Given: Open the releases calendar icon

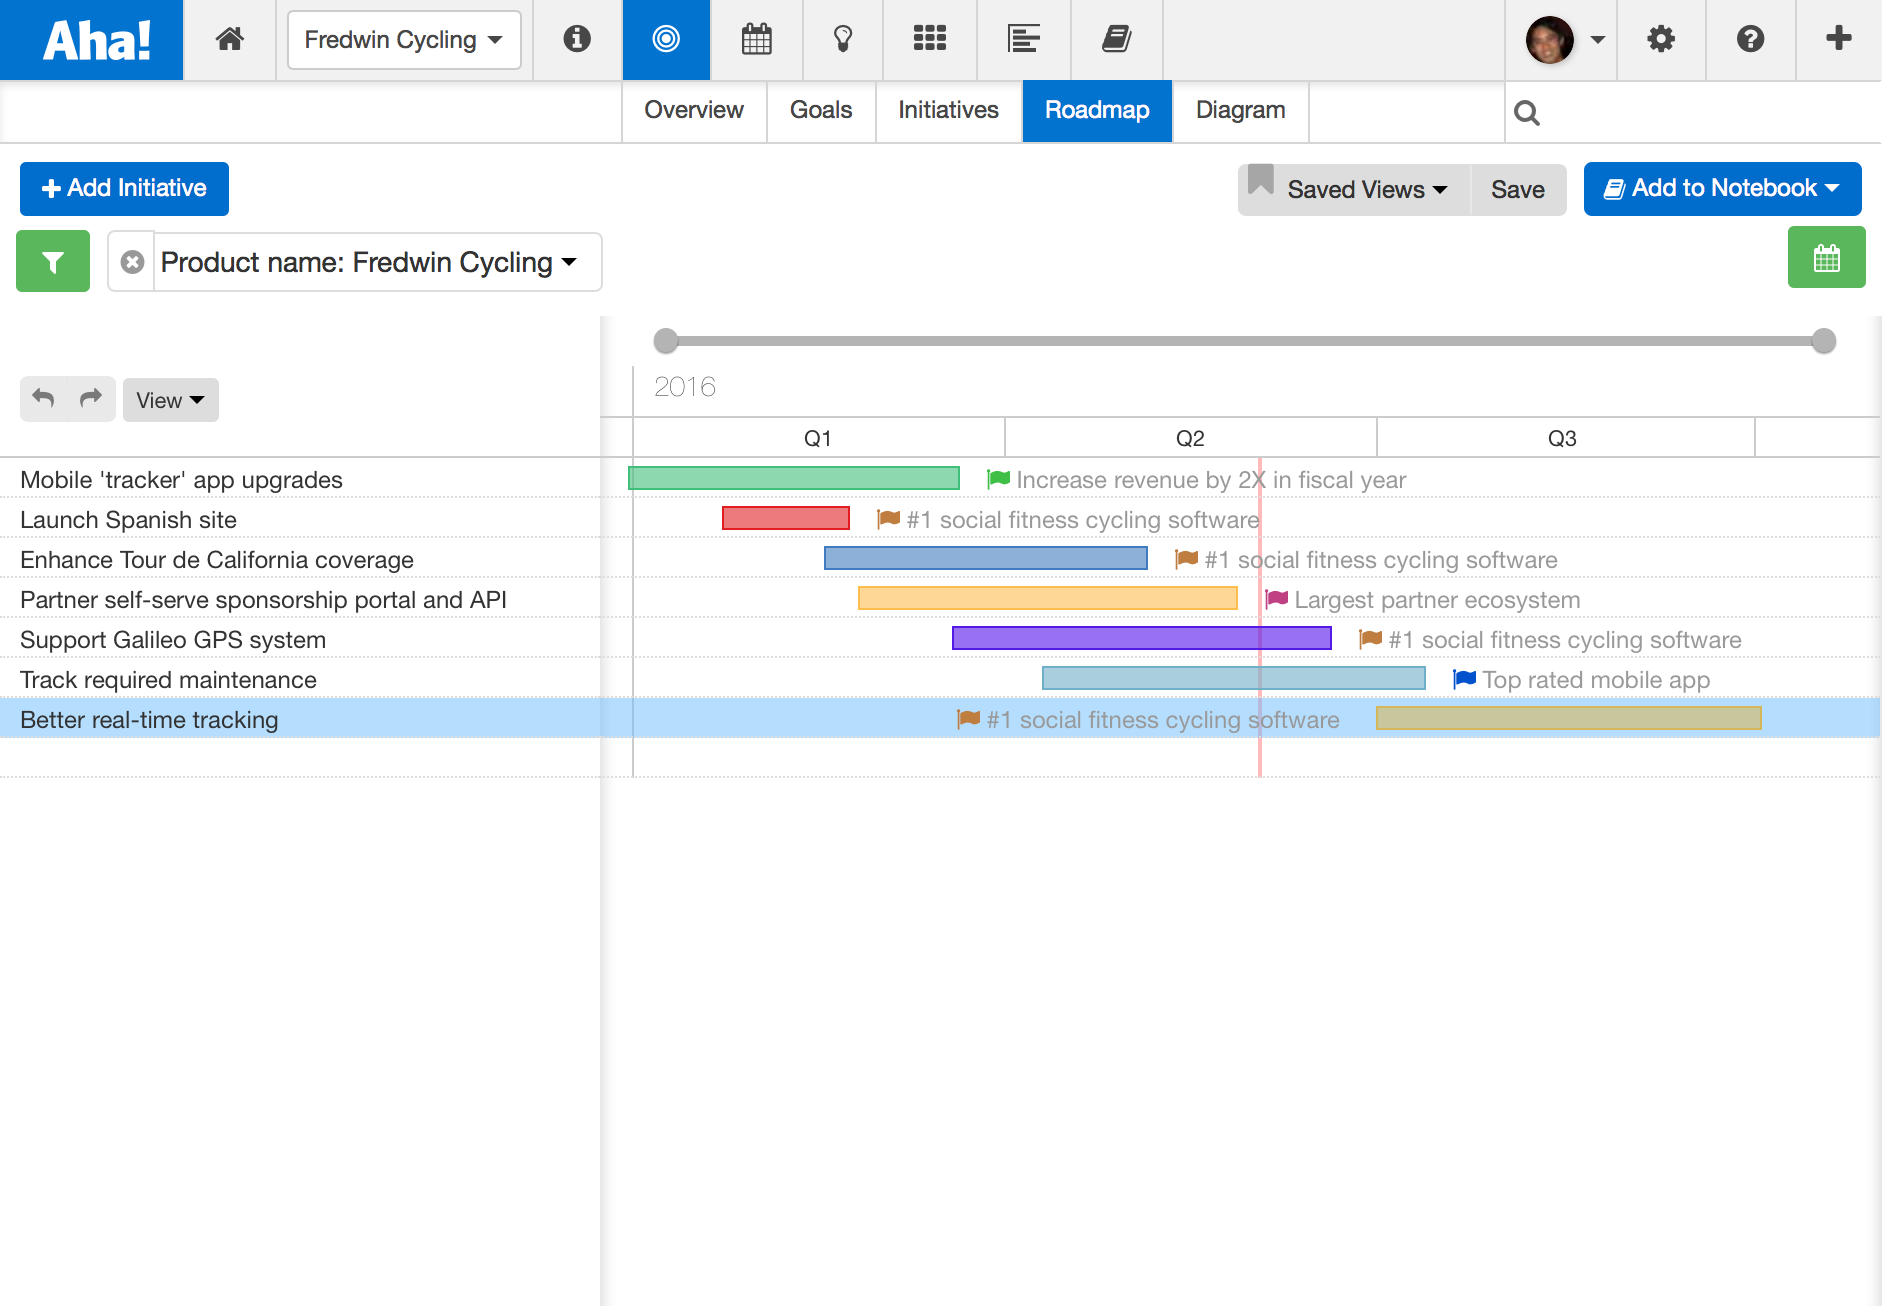Looking at the screenshot, I should (x=756, y=39).
